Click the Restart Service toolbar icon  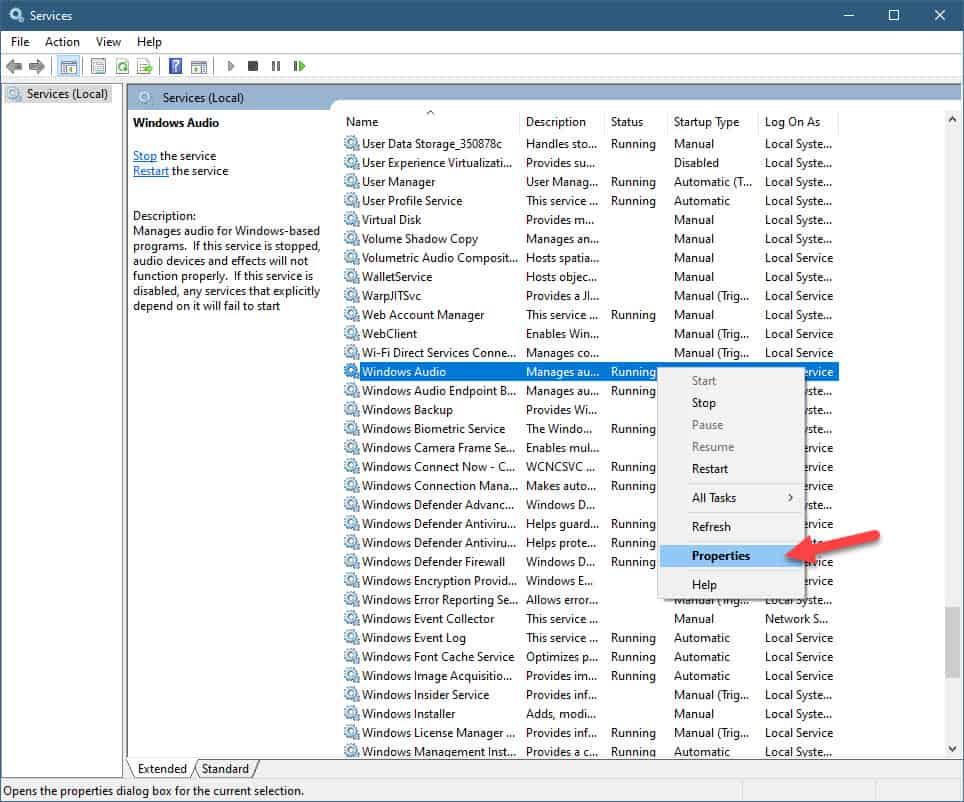(x=299, y=66)
